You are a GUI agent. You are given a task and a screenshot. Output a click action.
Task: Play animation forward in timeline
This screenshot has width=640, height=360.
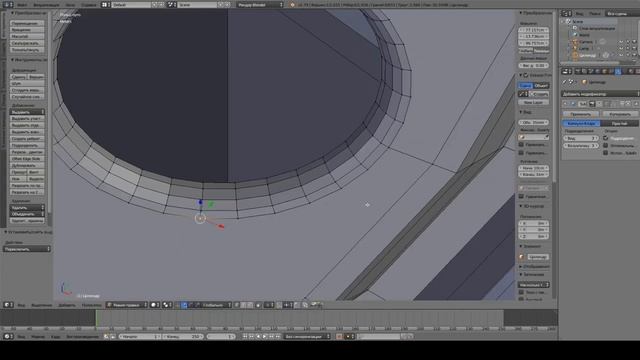click(x=264, y=336)
